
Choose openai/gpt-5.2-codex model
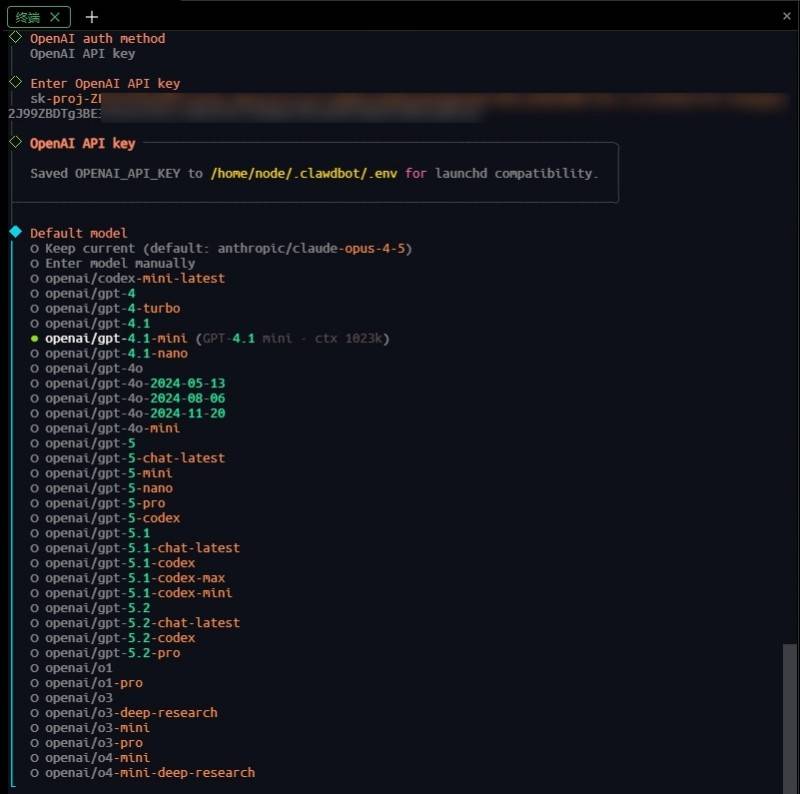pos(113,638)
